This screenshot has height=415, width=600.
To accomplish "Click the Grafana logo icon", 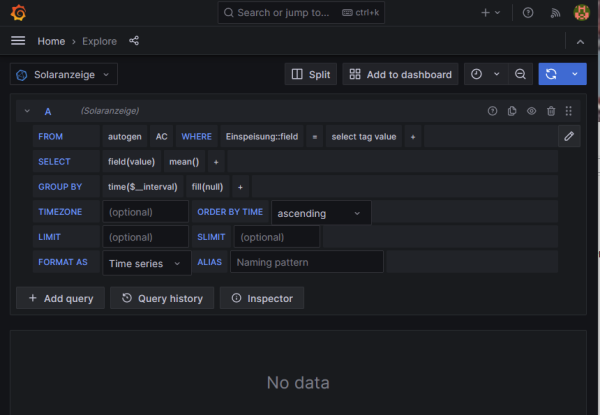I will [x=16, y=13].
